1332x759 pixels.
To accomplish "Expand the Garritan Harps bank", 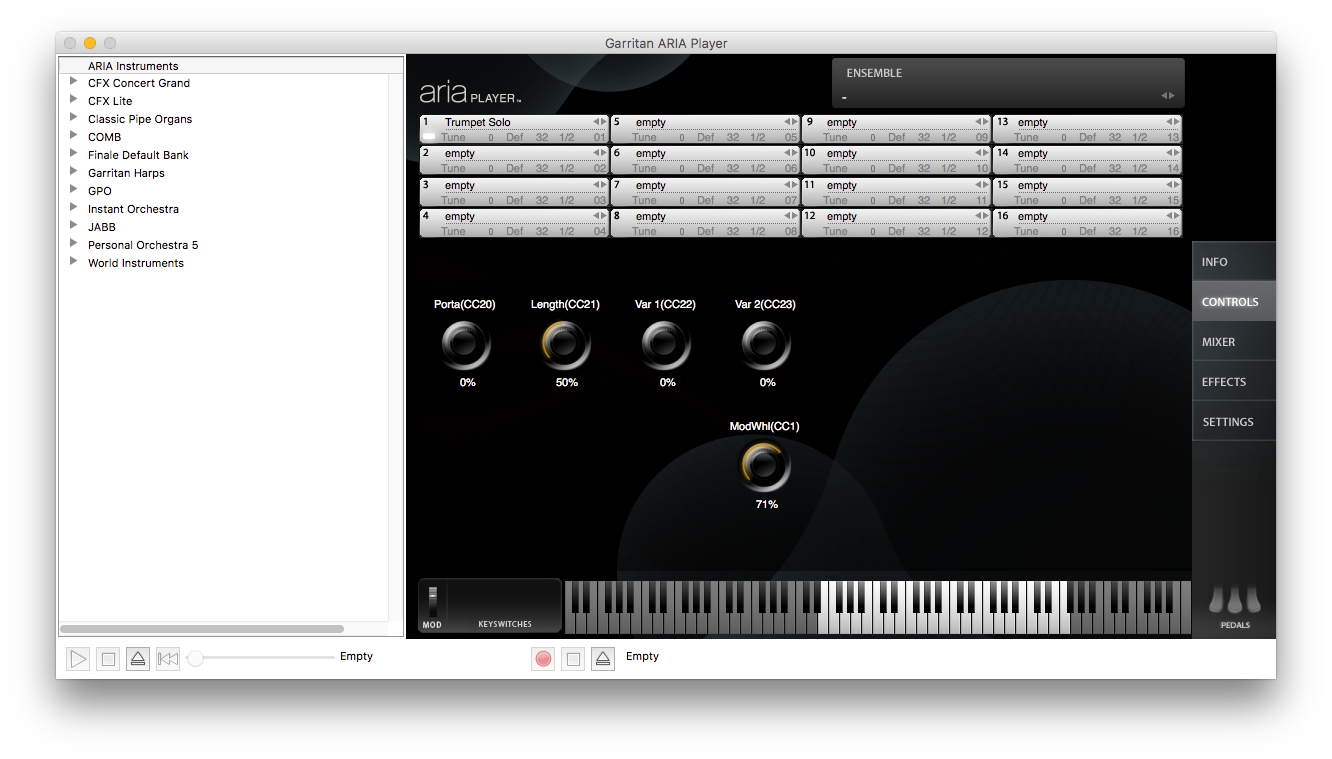I will 74,172.
